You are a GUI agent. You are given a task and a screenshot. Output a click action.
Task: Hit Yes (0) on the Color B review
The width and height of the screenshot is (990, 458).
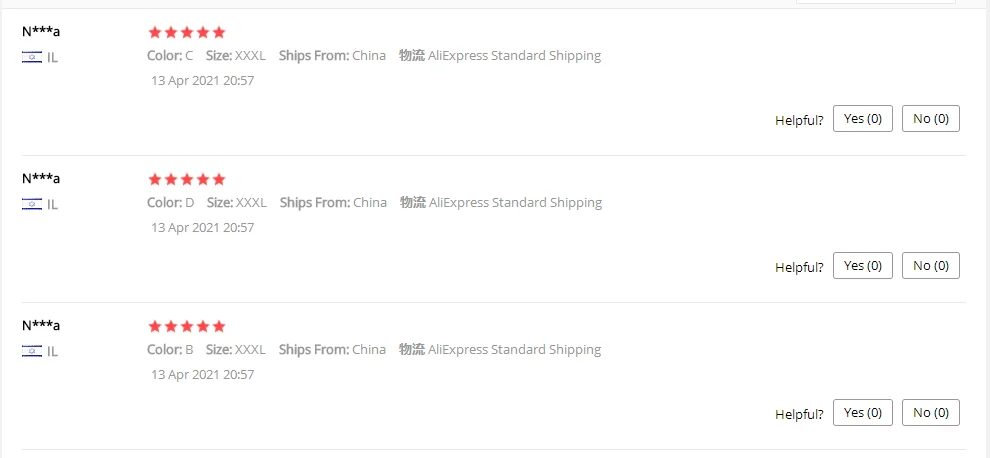[862, 413]
